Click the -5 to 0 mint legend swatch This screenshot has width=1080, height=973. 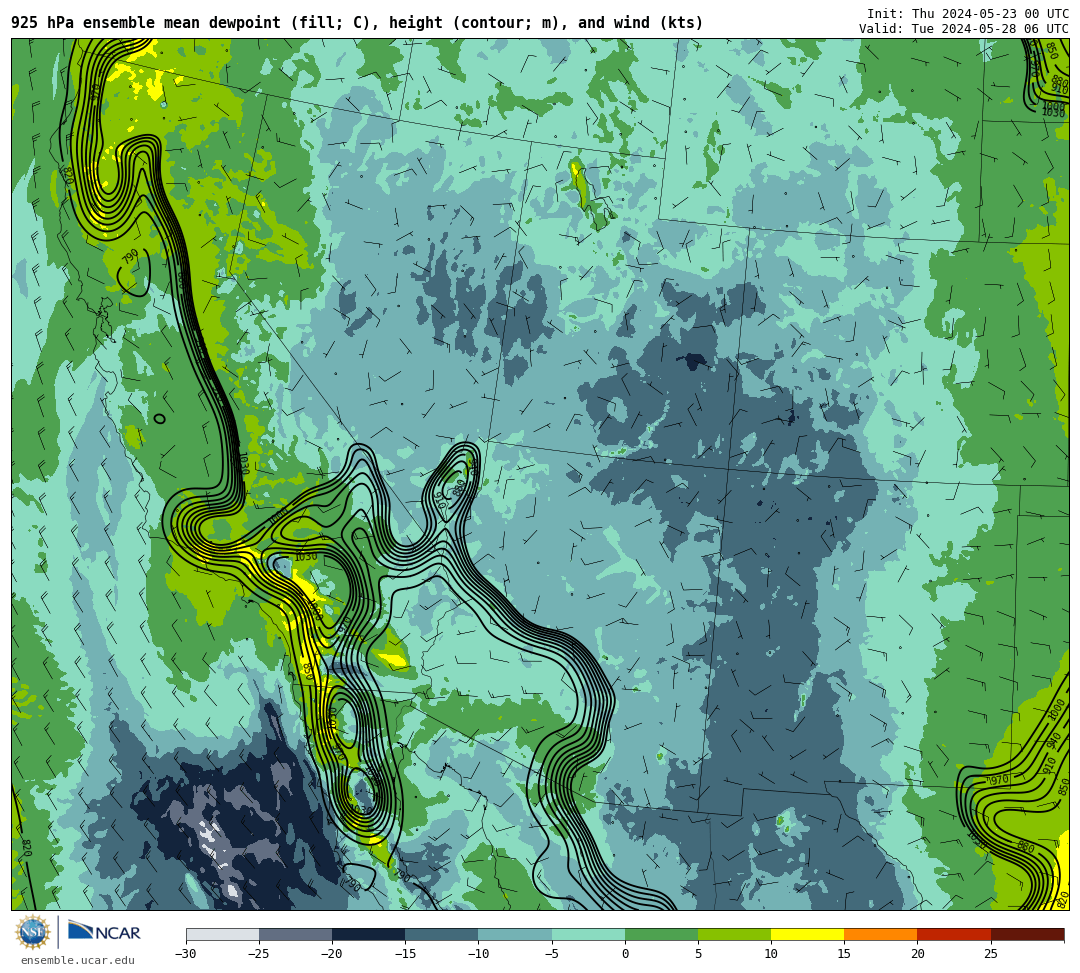(x=588, y=934)
